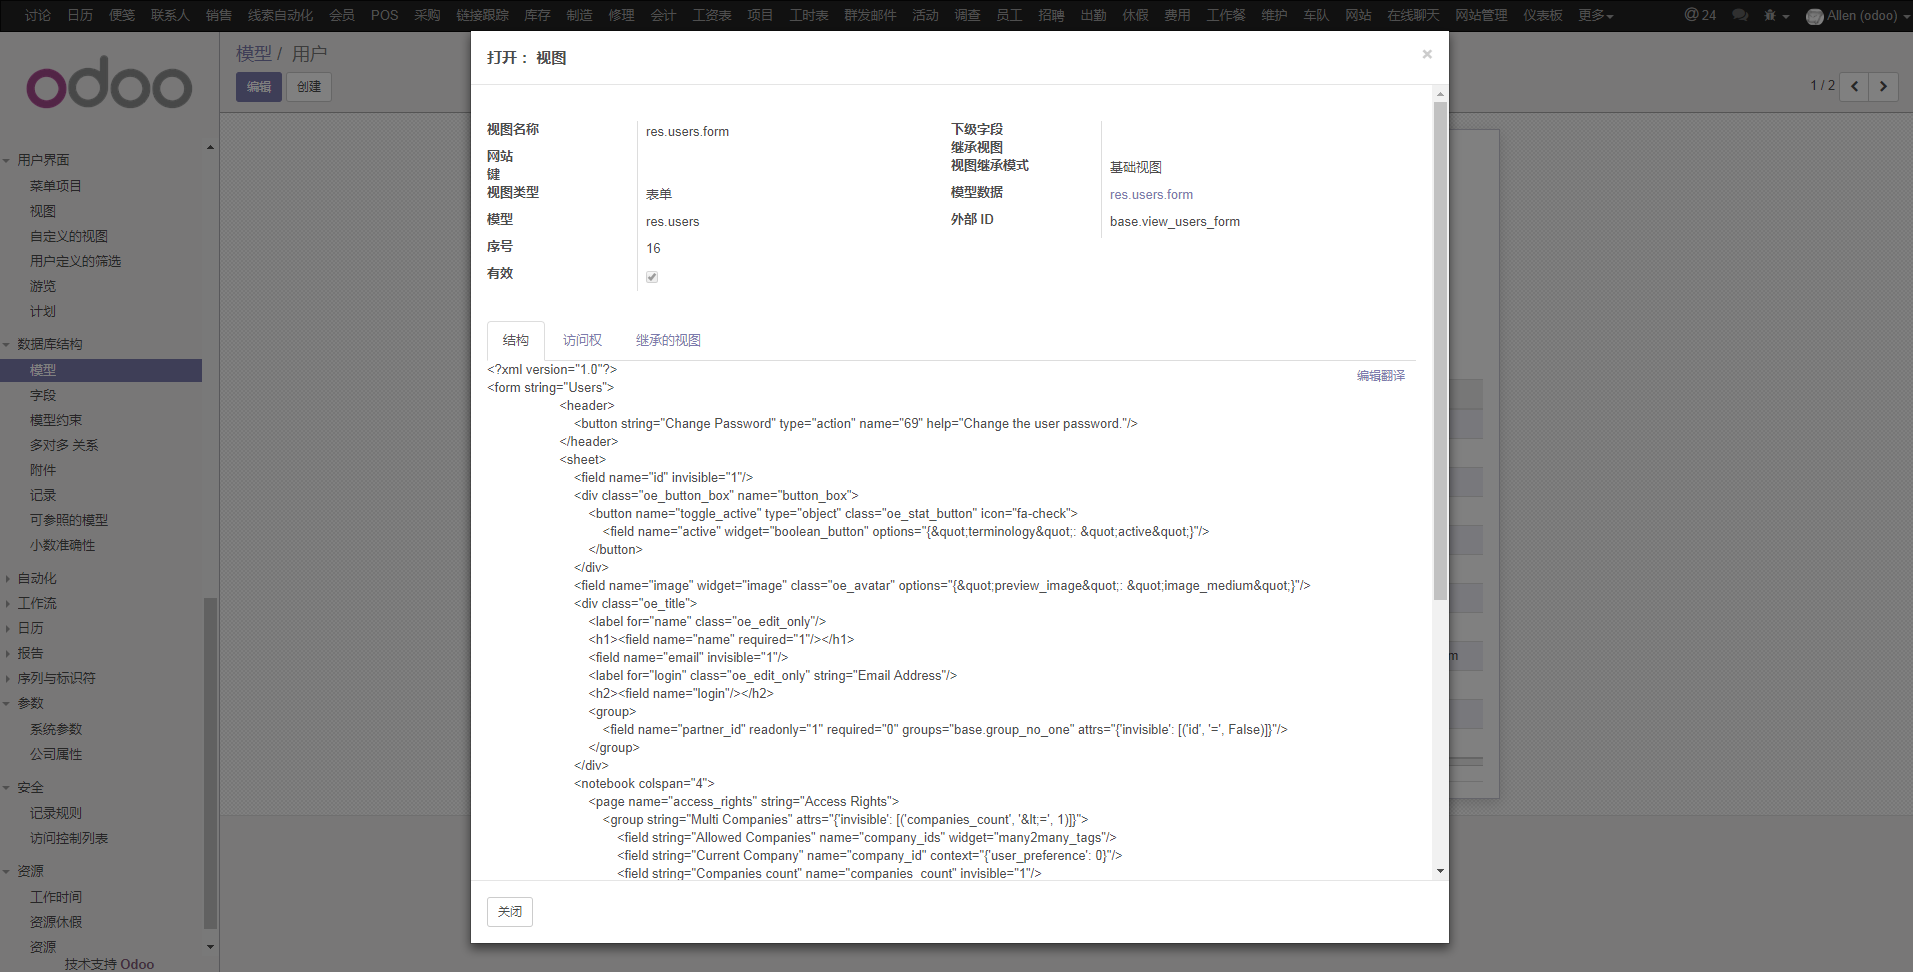Expand the 自动化 section in the sidebar
The height and width of the screenshot is (972, 1913).
pos(37,578)
